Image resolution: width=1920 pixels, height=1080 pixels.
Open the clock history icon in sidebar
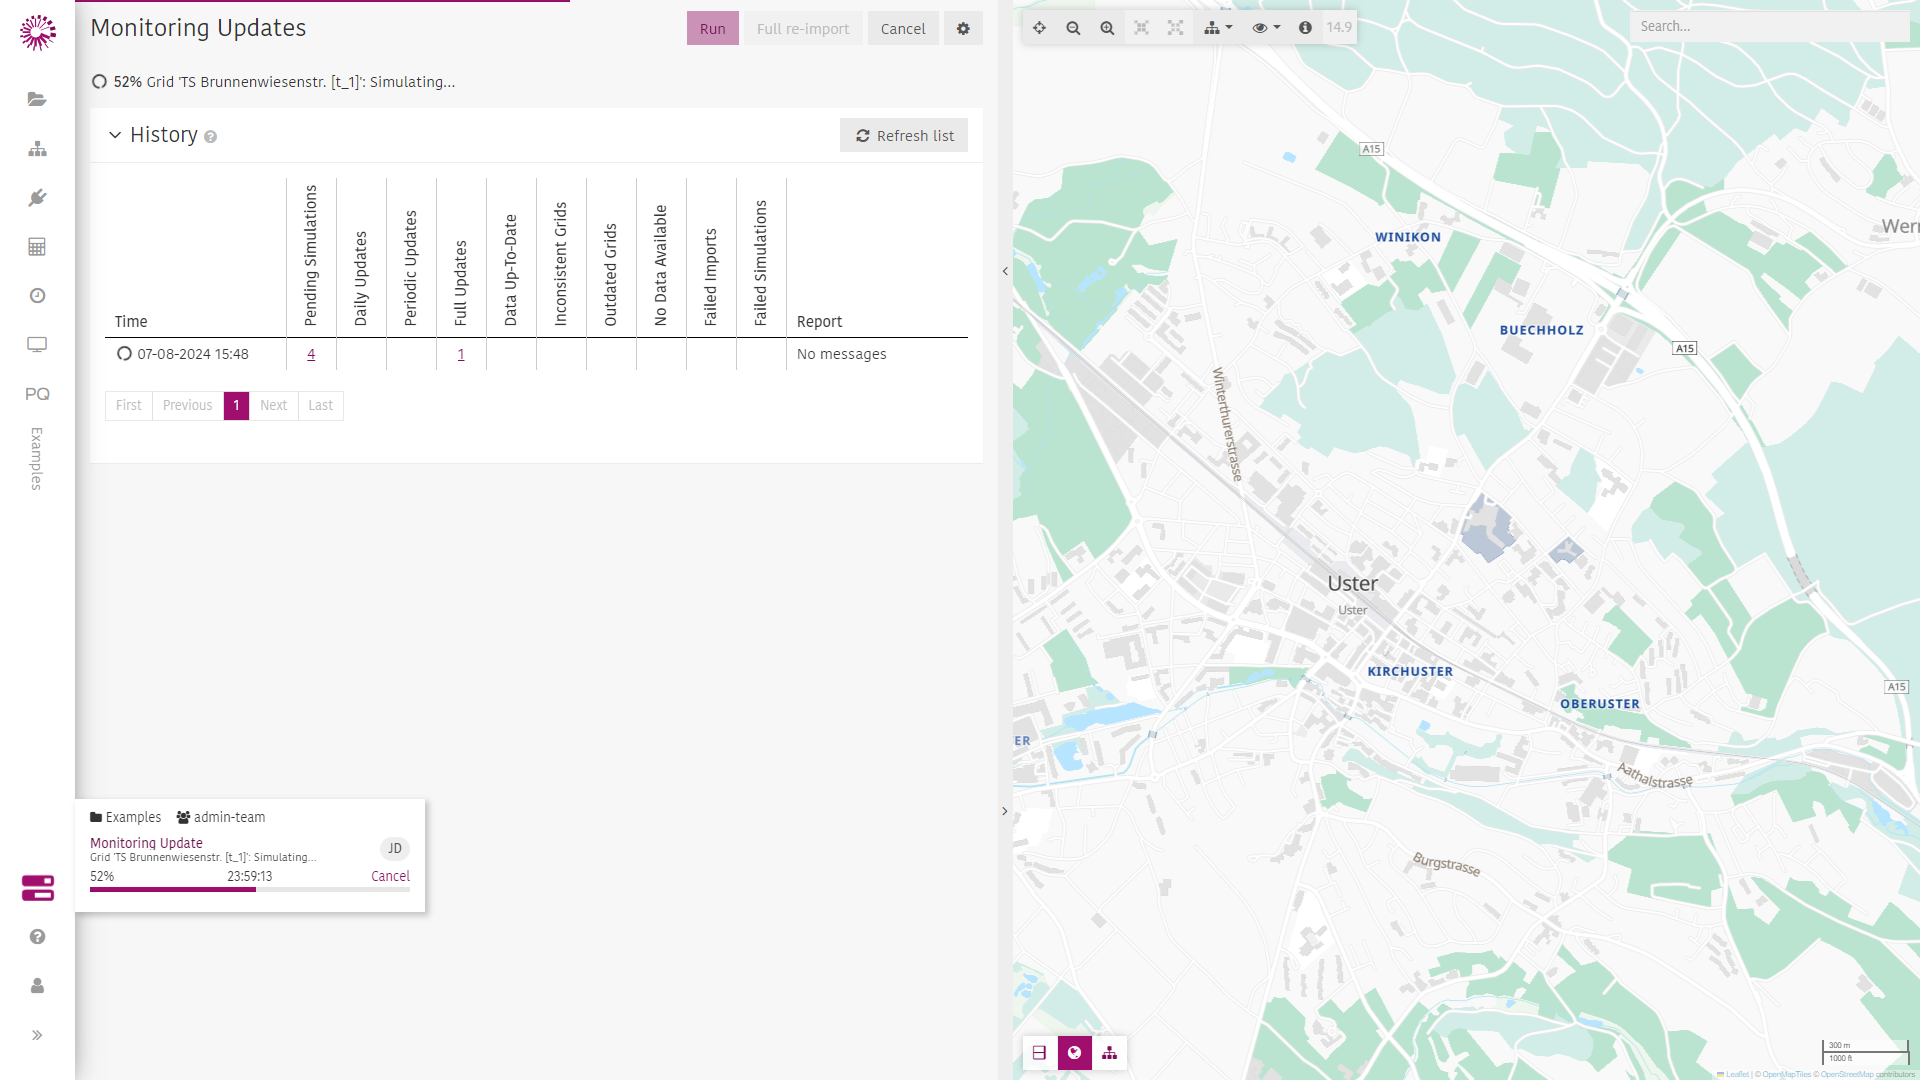(37, 296)
